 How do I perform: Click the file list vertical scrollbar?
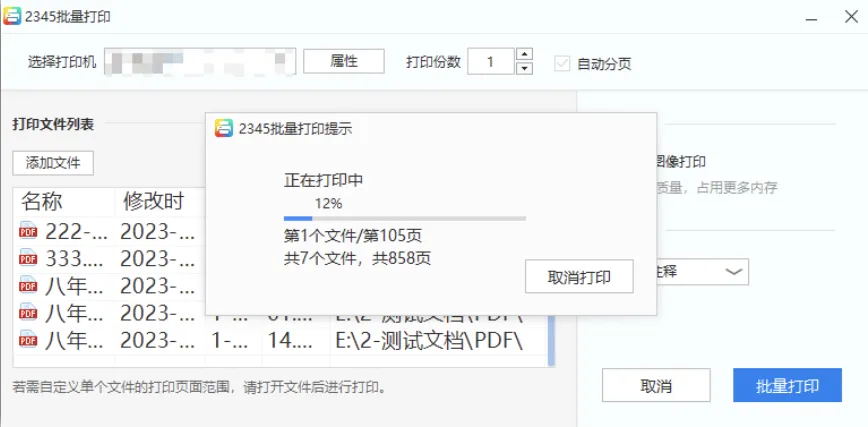pos(551,340)
